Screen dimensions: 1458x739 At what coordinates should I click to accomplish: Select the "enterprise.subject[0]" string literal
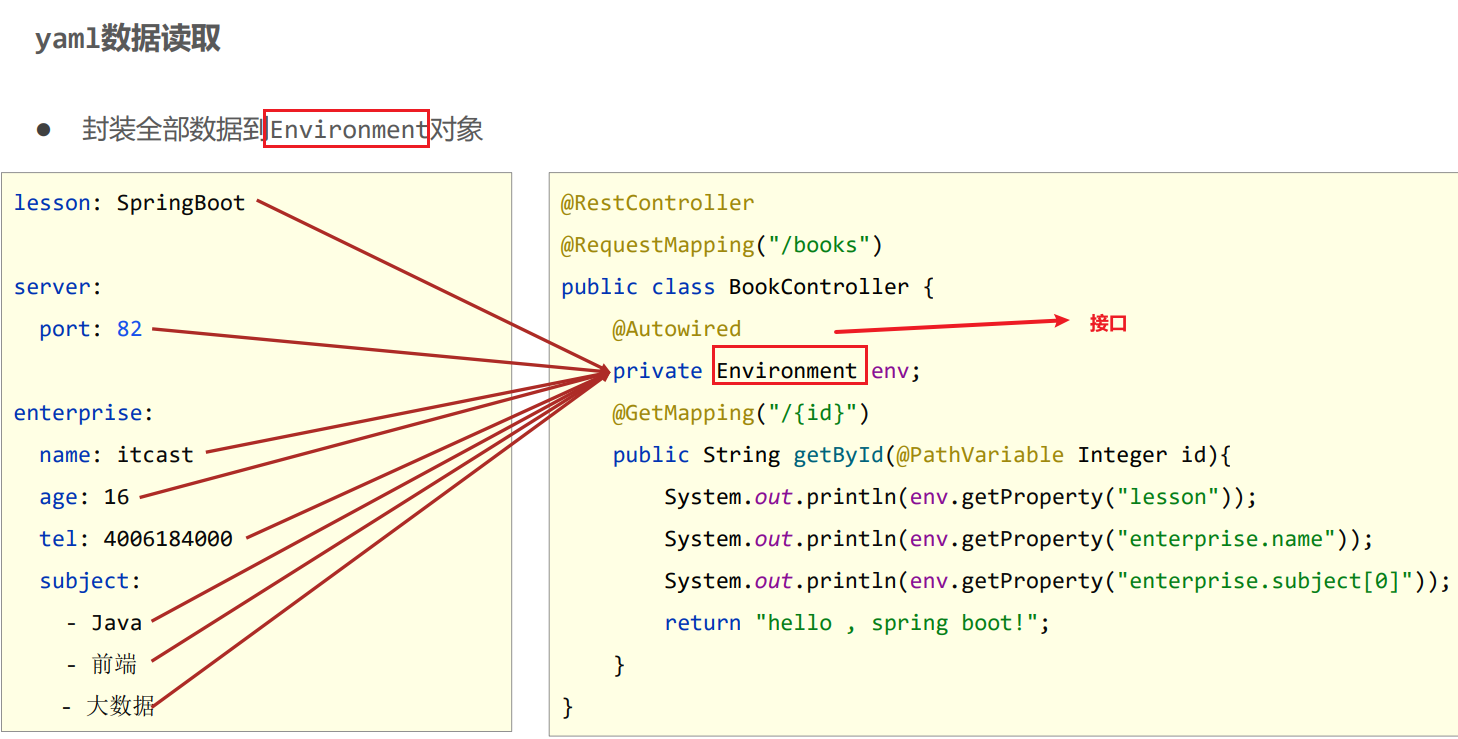pyautogui.click(x=1265, y=581)
